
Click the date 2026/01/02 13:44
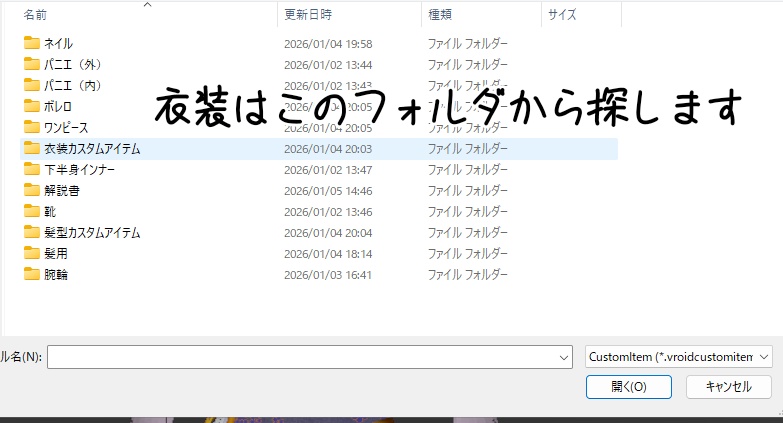[328, 65]
